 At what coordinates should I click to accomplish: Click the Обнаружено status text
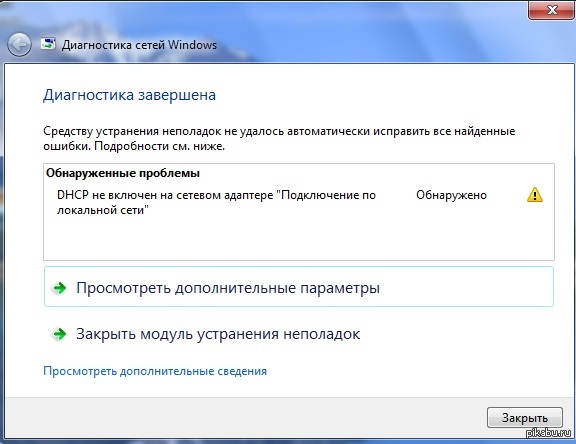451,195
